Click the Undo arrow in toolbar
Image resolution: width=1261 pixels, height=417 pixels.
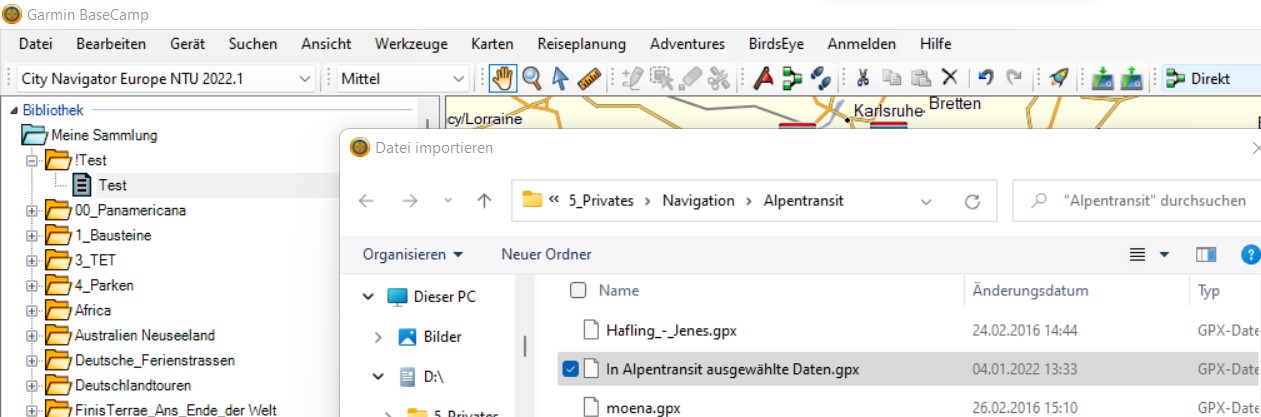tap(986, 78)
